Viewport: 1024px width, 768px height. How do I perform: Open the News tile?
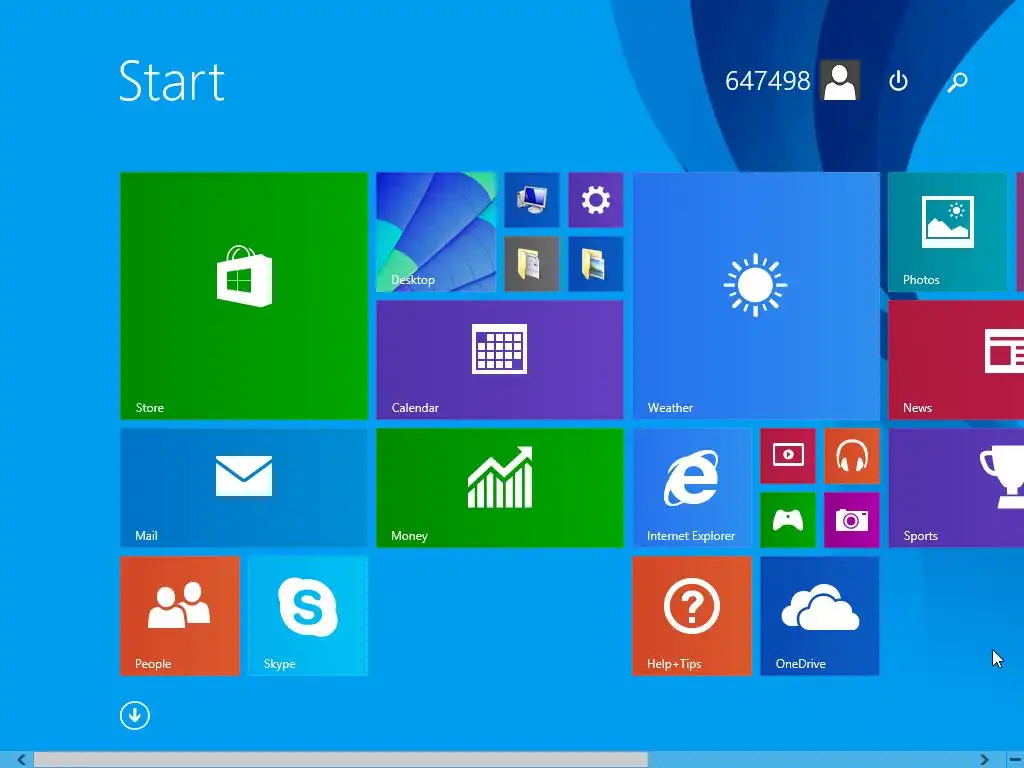coord(956,360)
